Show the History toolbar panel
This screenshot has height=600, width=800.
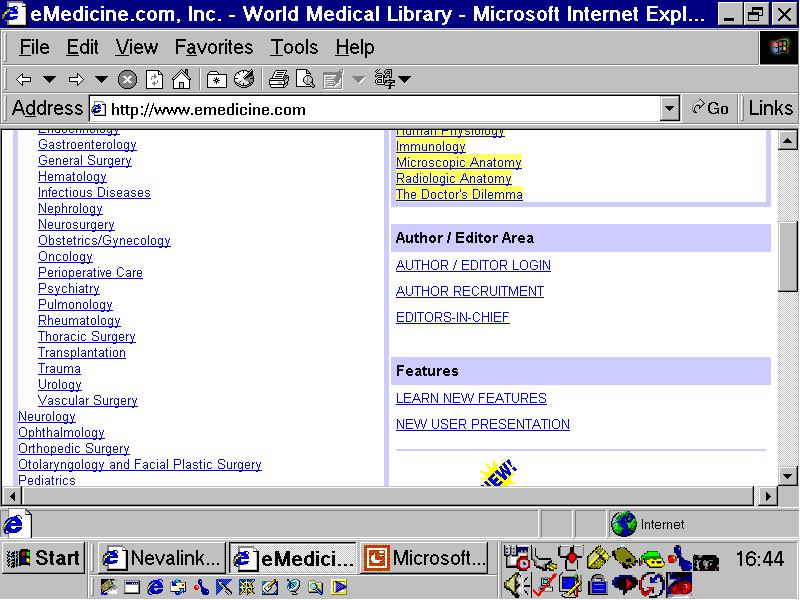pyautogui.click(x=244, y=79)
